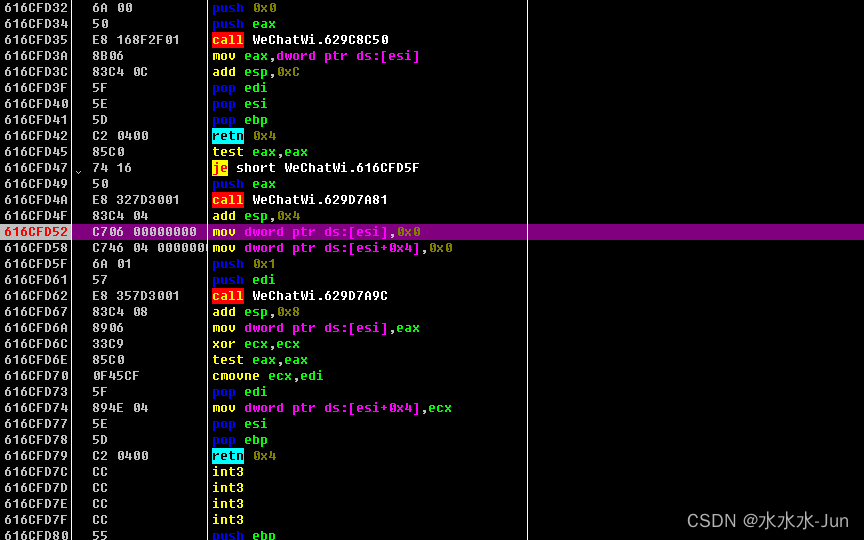Select the "add esp,0x8" instruction
Screen dimensions: 864x540
(256, 311)
